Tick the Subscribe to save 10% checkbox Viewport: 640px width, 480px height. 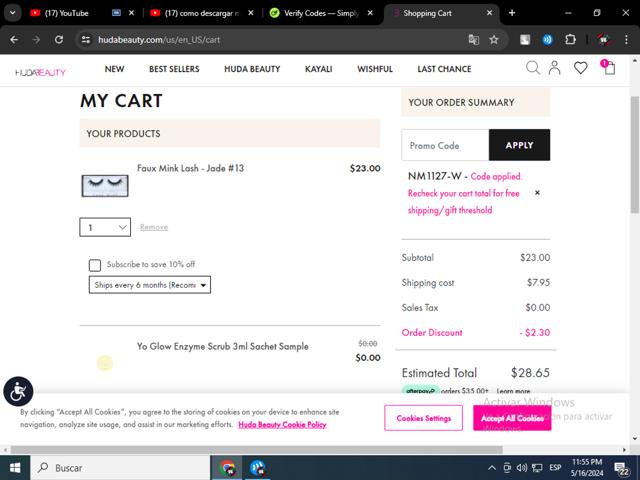(x=95, y=265)
